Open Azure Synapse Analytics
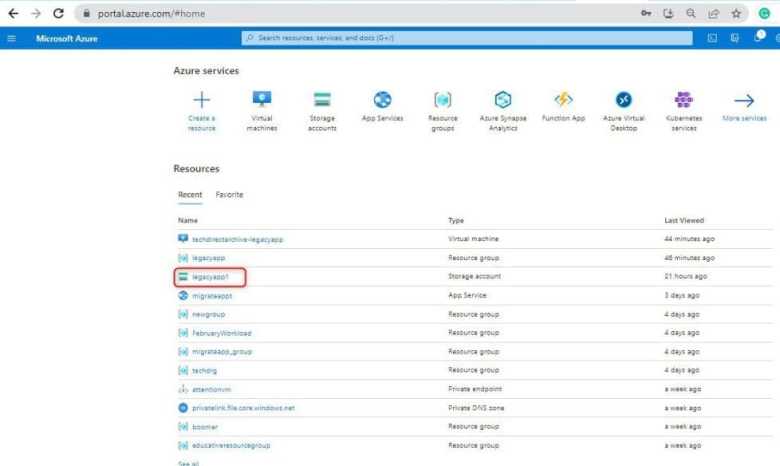 coord(503,111)
